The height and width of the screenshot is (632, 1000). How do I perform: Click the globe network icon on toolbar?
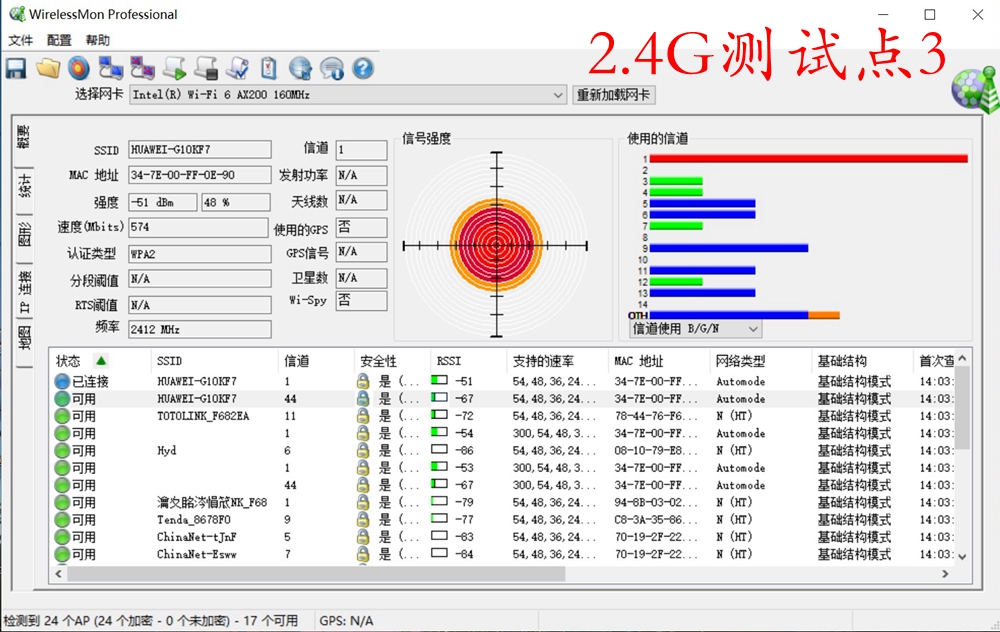coord(298,67)
